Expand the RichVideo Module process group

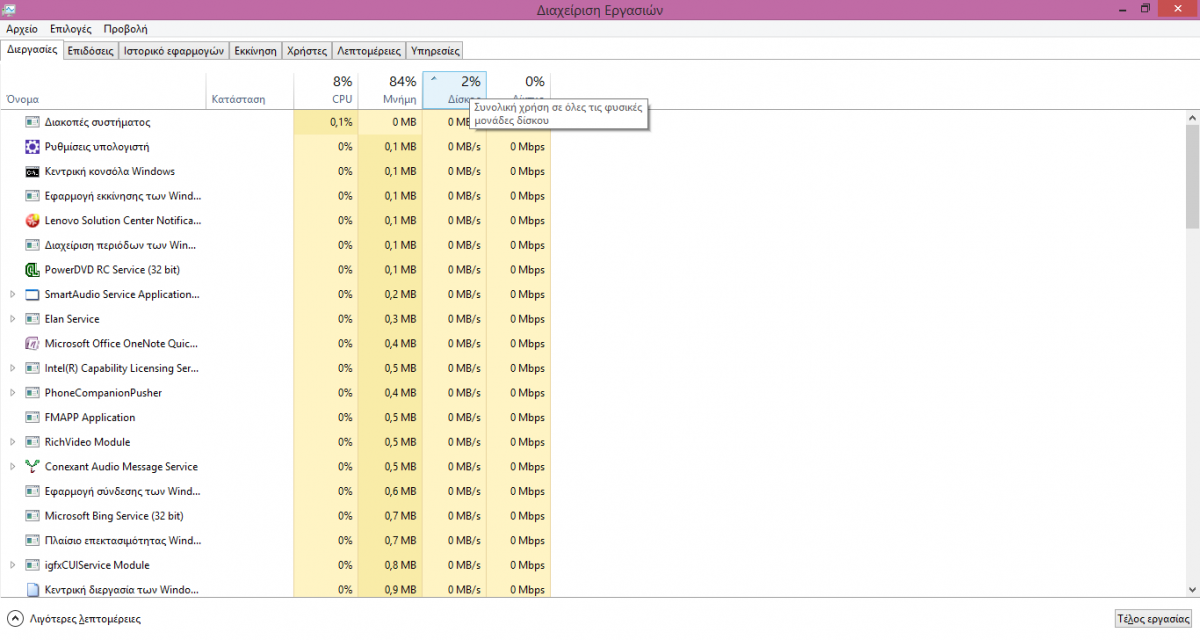[12, 442]
